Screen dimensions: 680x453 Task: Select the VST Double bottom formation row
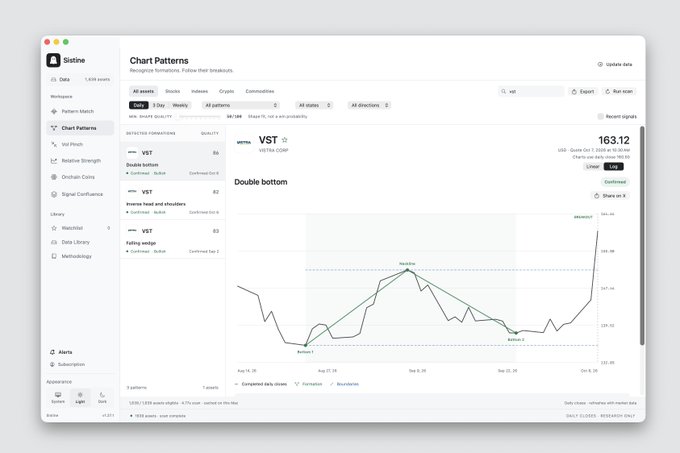click(x=173, y=161)
